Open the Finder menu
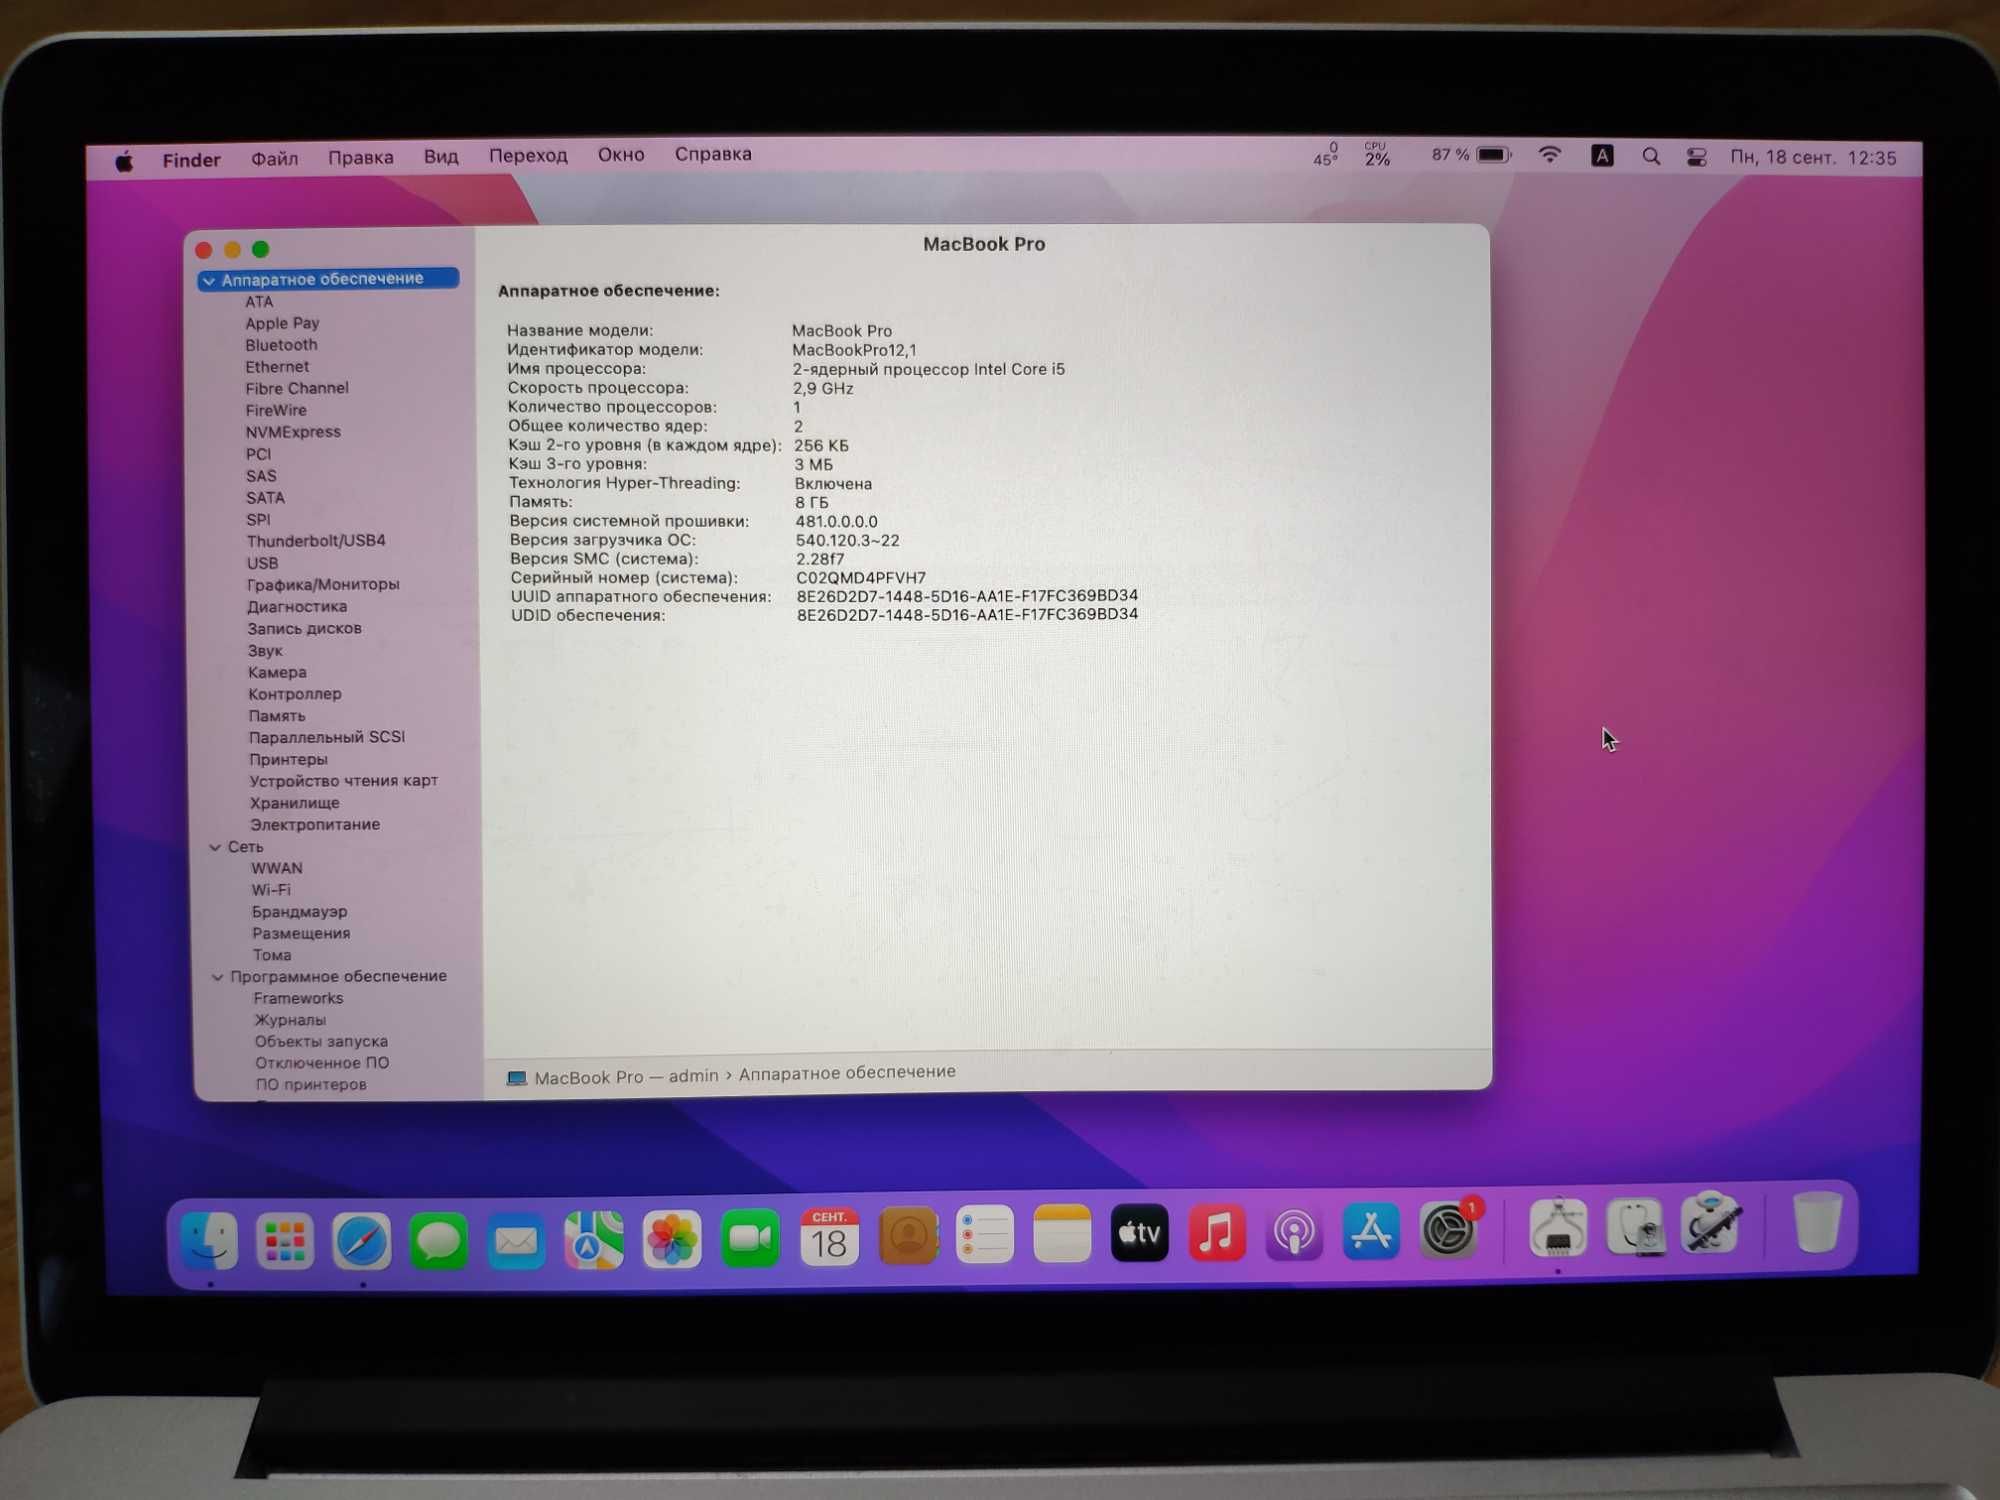 (191, 160)
